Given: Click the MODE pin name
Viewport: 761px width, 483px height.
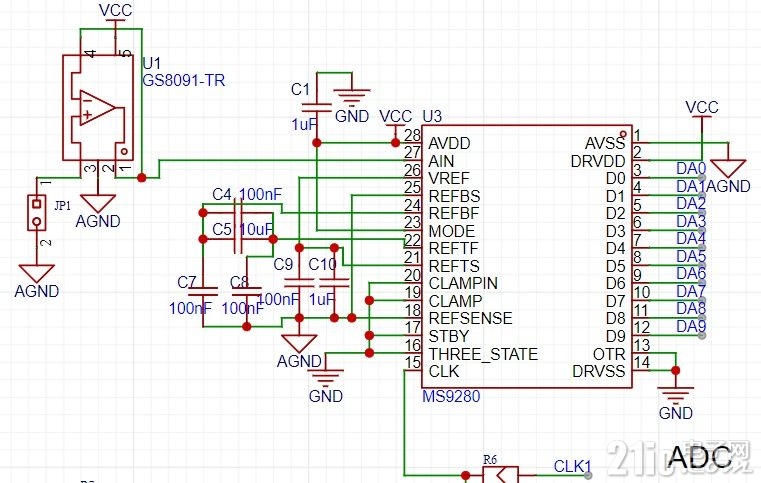Looking at the screenshot, I should (x=452, y=231).
